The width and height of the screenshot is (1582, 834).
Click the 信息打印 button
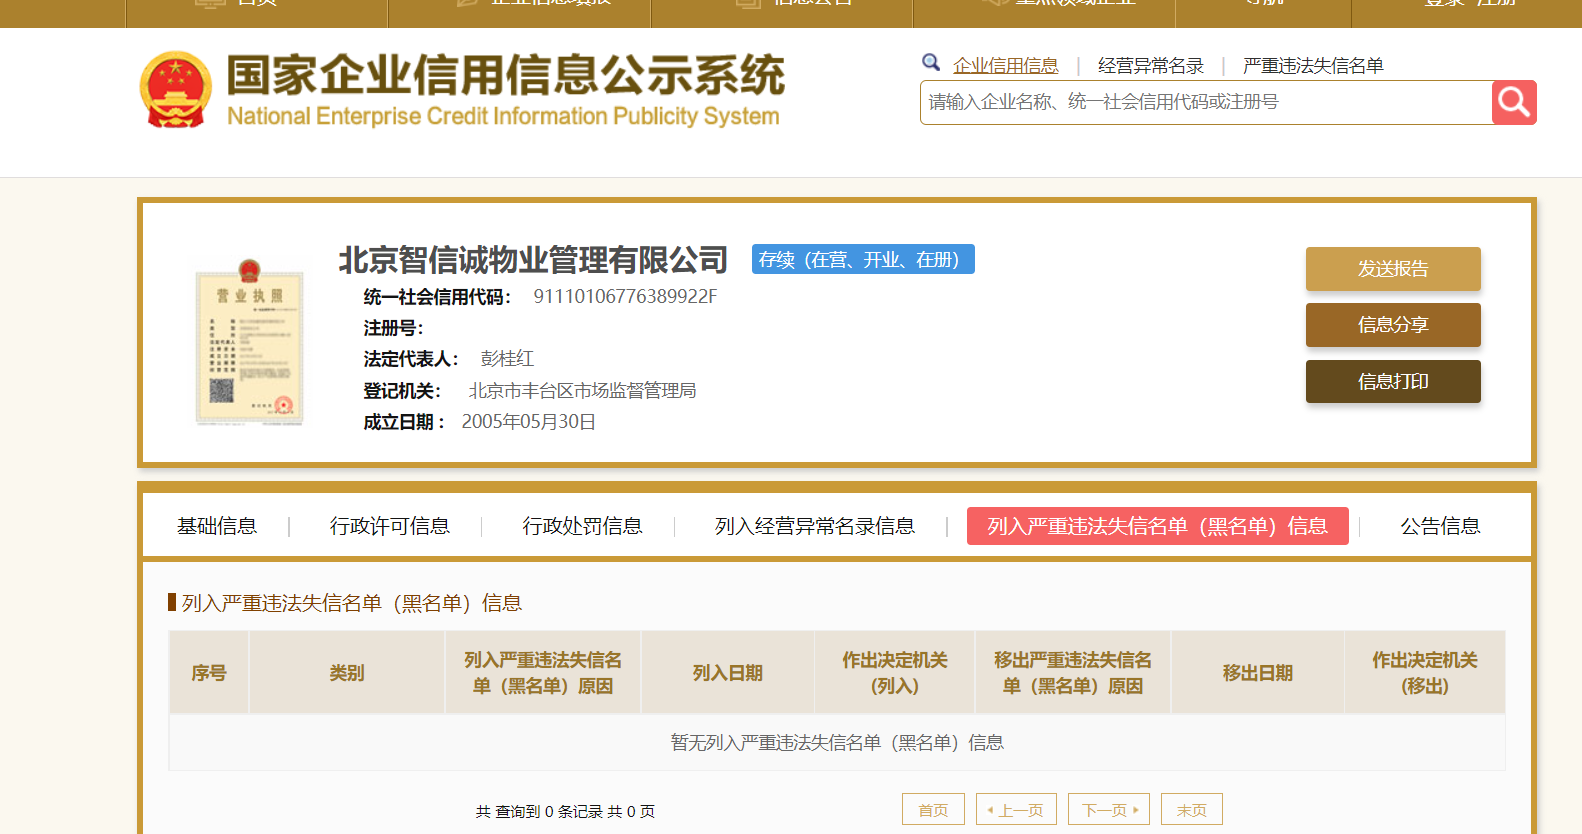(1393, 381)
